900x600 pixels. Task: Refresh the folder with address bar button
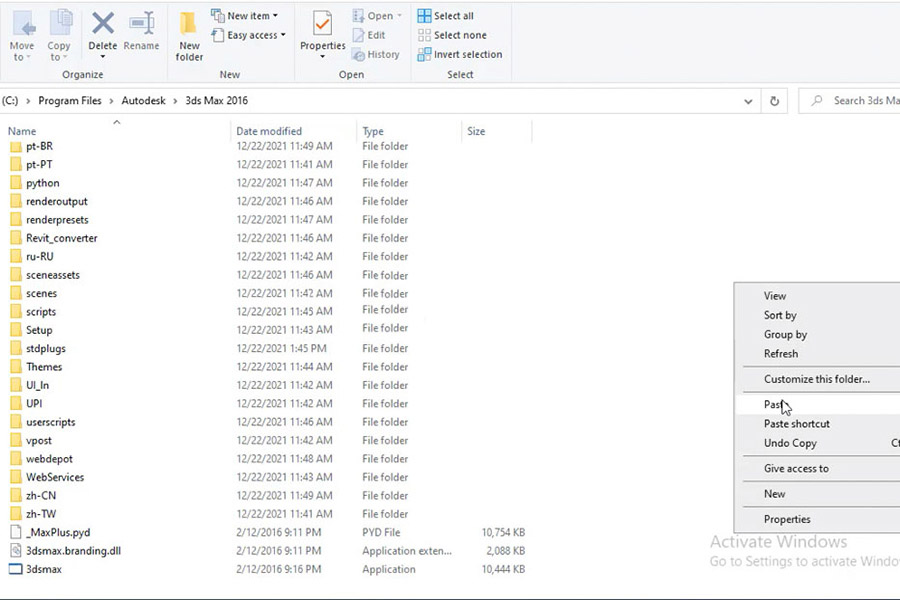(x=774, y=101)
